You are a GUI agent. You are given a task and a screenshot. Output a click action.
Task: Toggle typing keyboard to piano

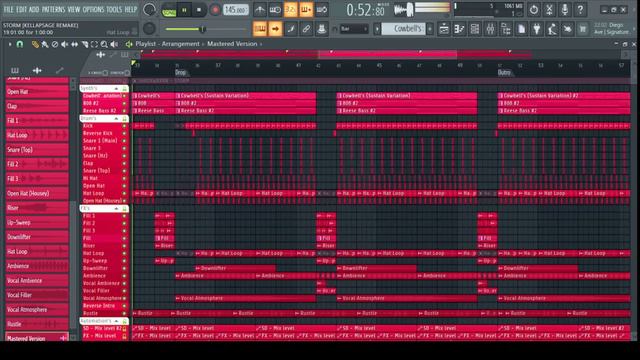[260, 29]
